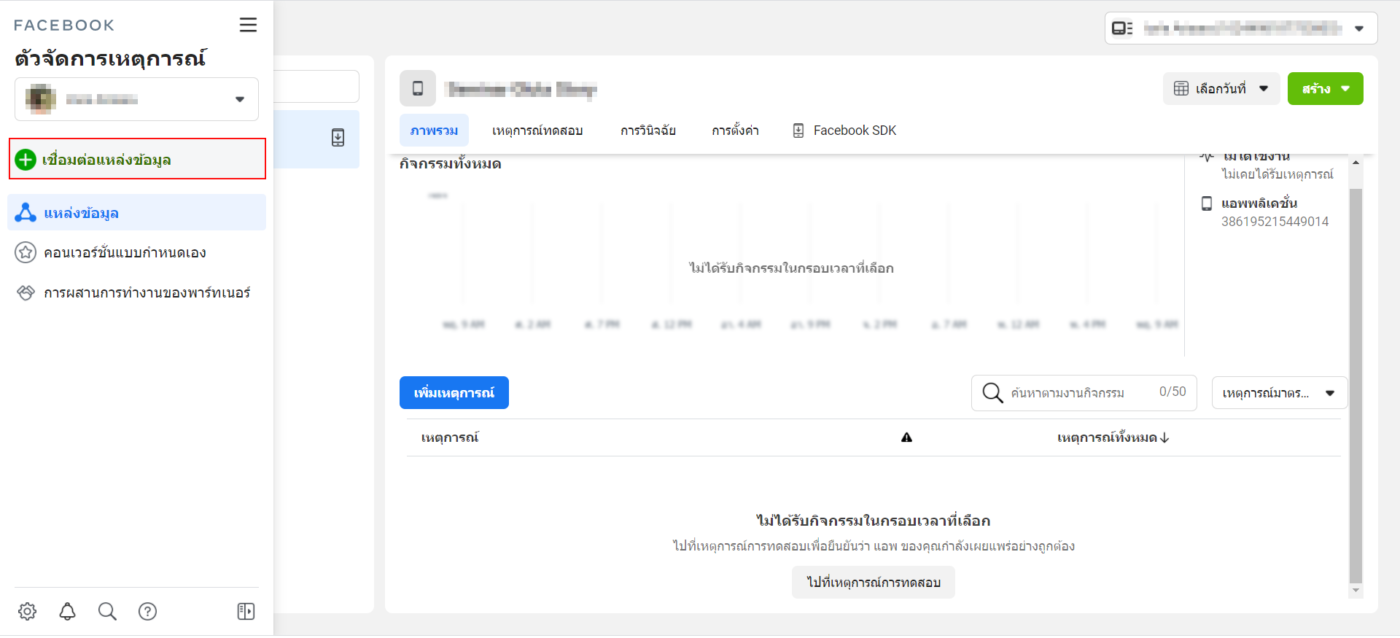1400x638 pixels.
Task: Open settings gear in sidebar footer
Action: [27, 611]
